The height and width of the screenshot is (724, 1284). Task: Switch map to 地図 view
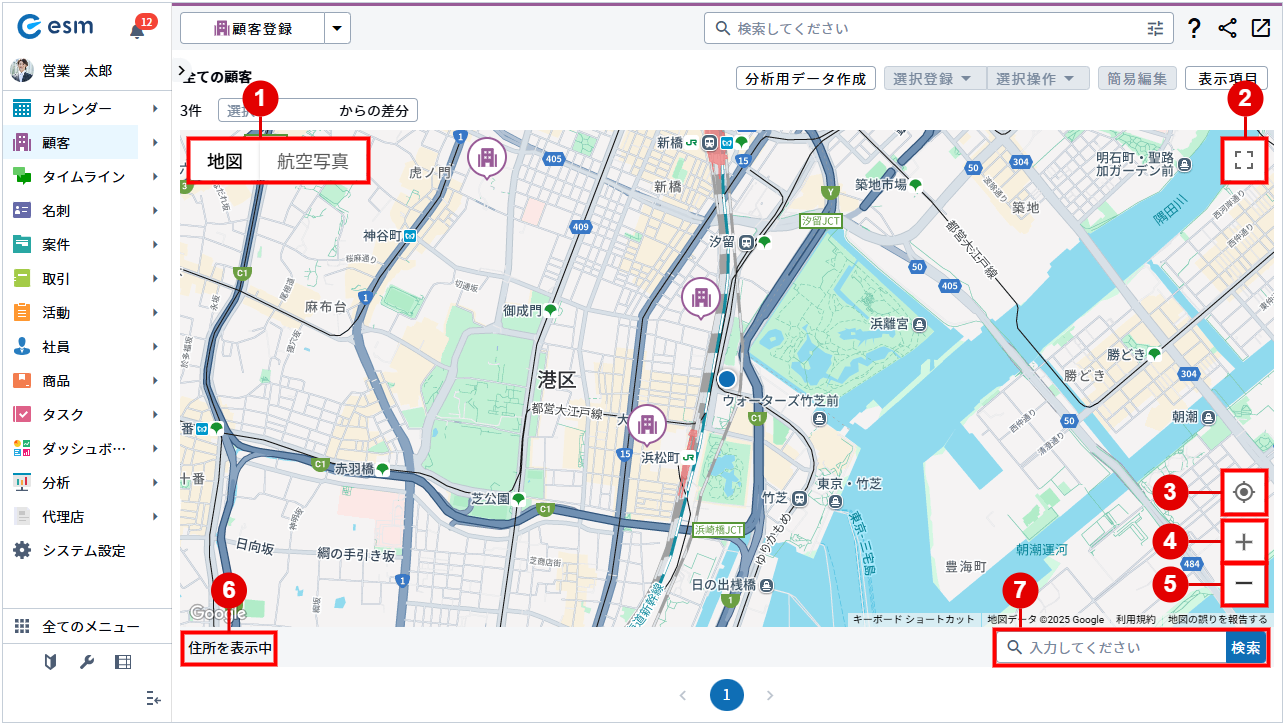coord(225,161)
